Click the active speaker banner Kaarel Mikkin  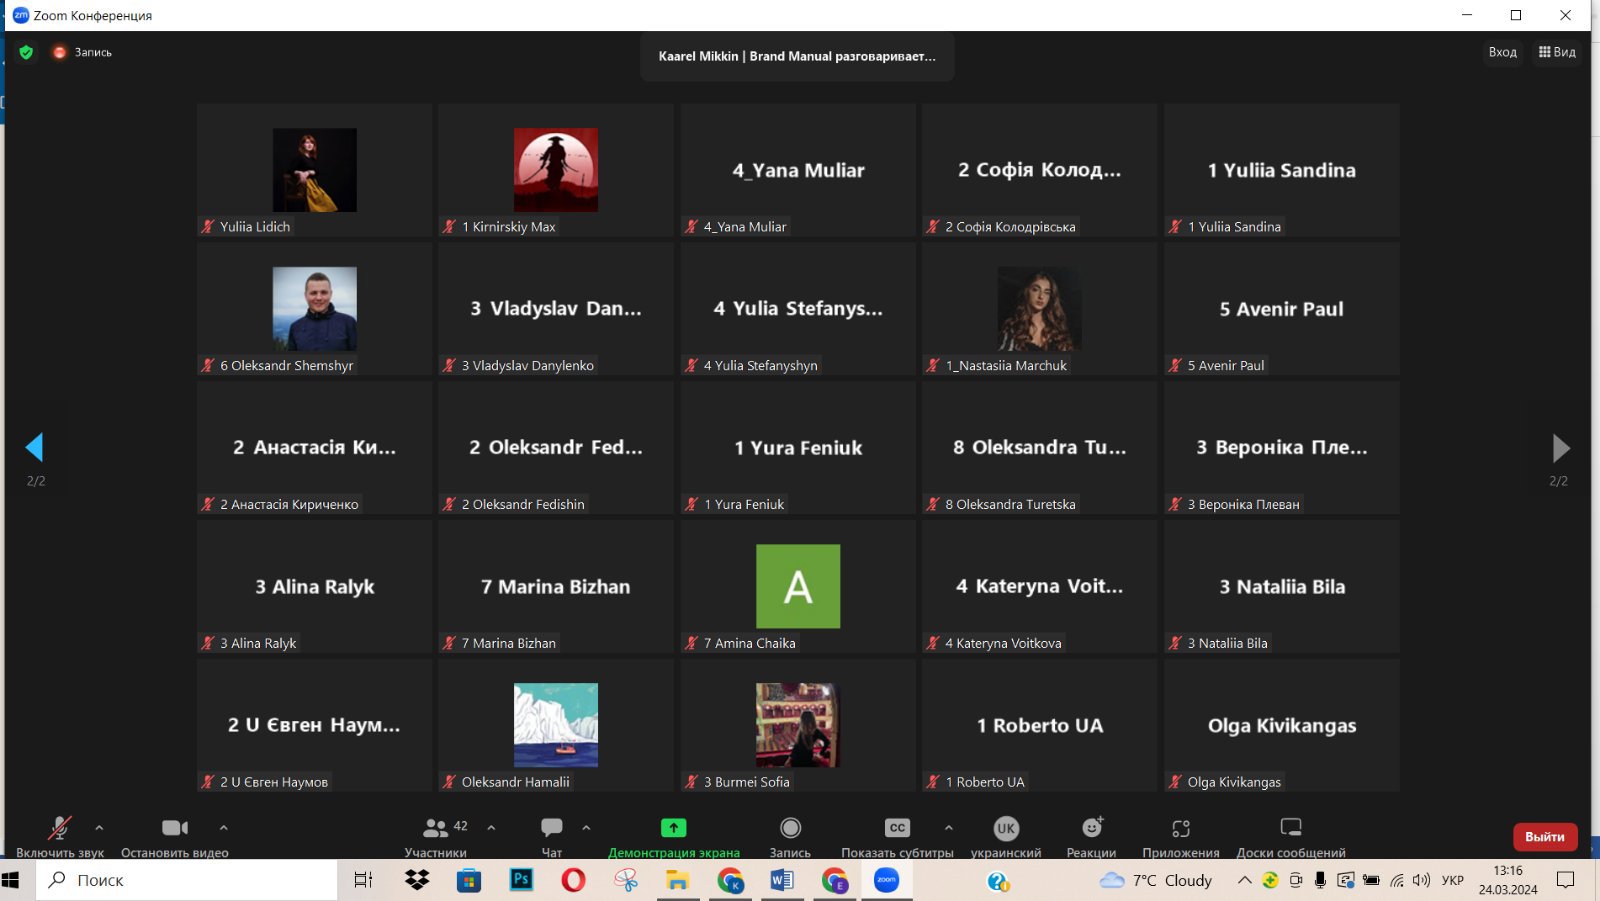[x=797, y=56]
